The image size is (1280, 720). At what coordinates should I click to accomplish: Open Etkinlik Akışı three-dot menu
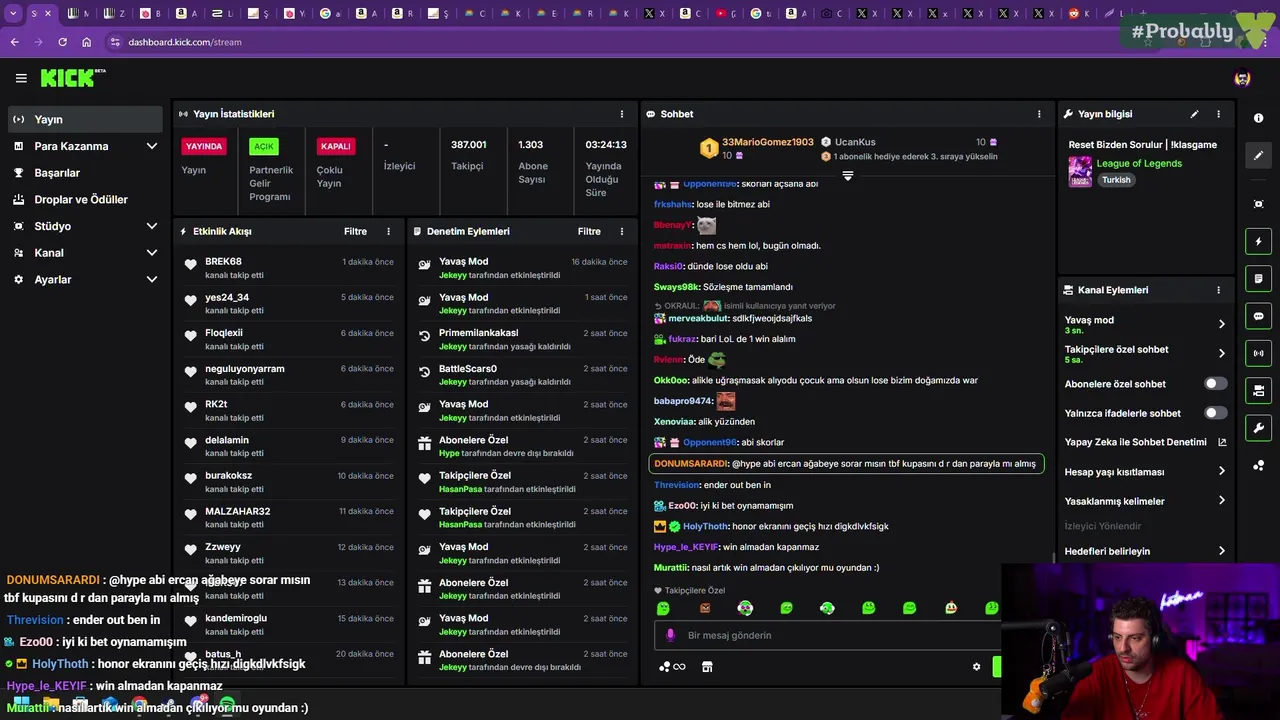click(x=389, y=231)
